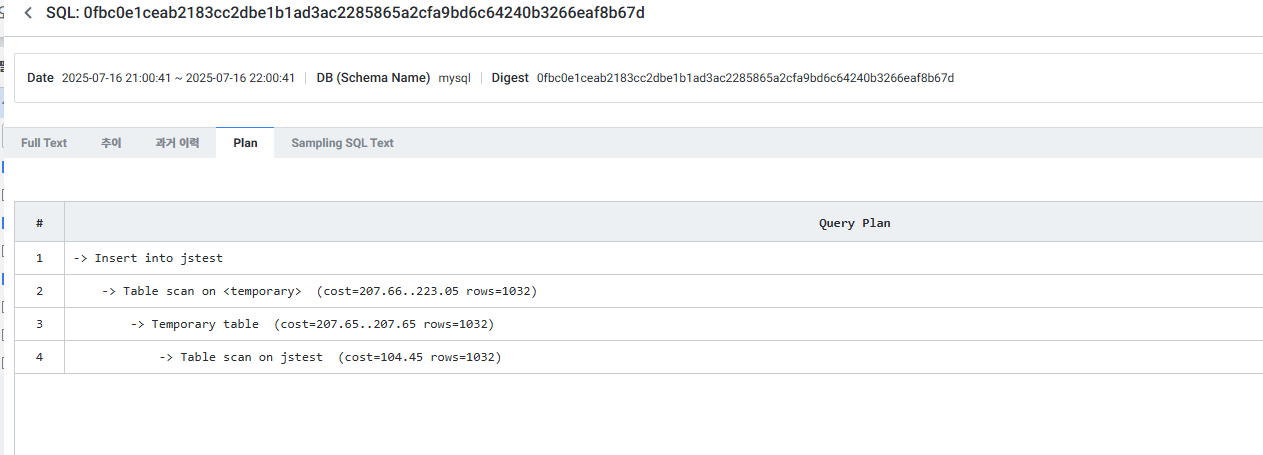
Task: Click the active Plan tab
Action: [245, 143]
